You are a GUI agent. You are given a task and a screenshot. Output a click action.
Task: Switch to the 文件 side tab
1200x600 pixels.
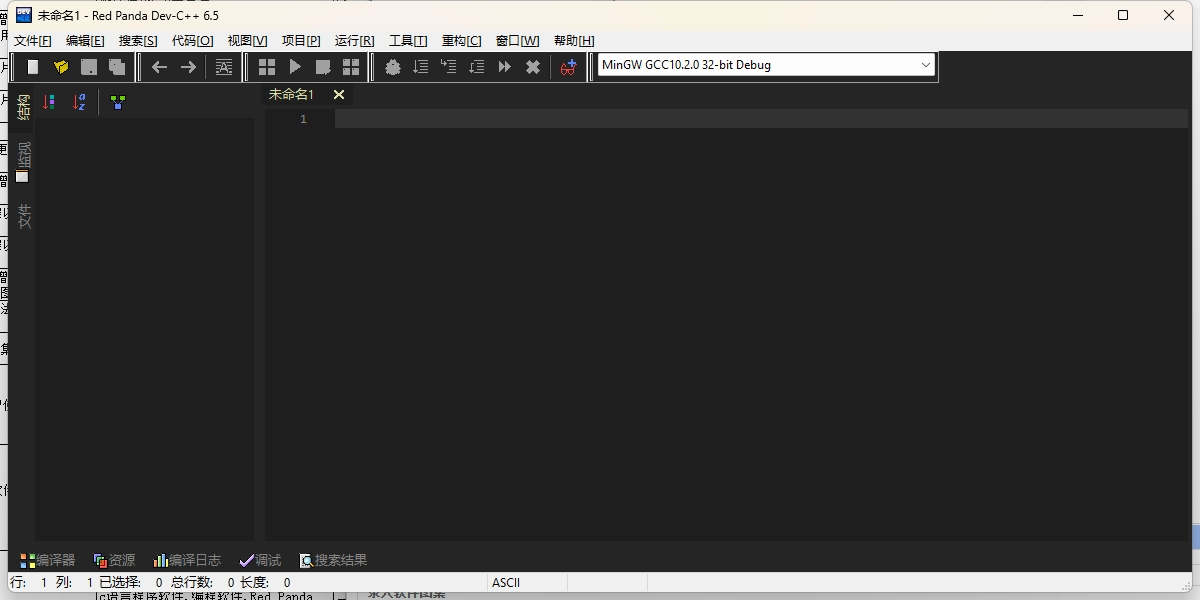[x=24, y=216]
